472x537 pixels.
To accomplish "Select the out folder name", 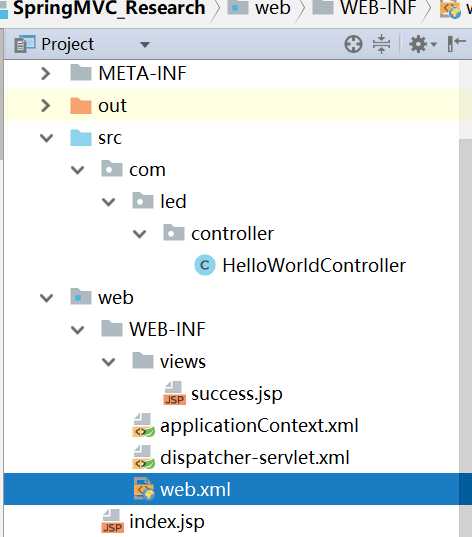I will (112, 106).
